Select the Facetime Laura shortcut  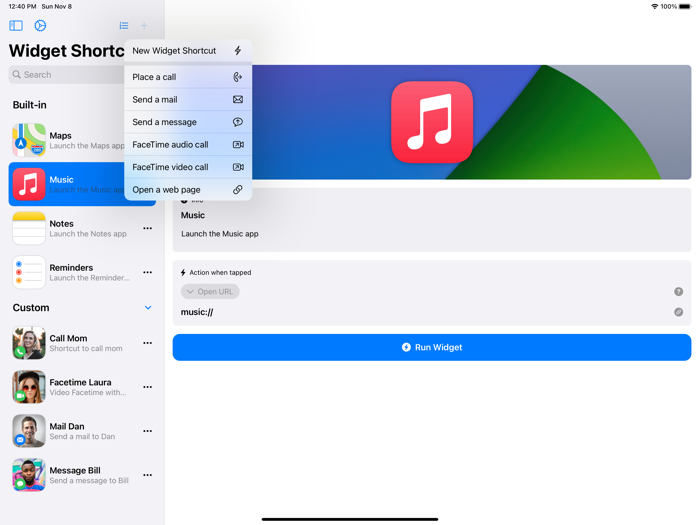82,387
